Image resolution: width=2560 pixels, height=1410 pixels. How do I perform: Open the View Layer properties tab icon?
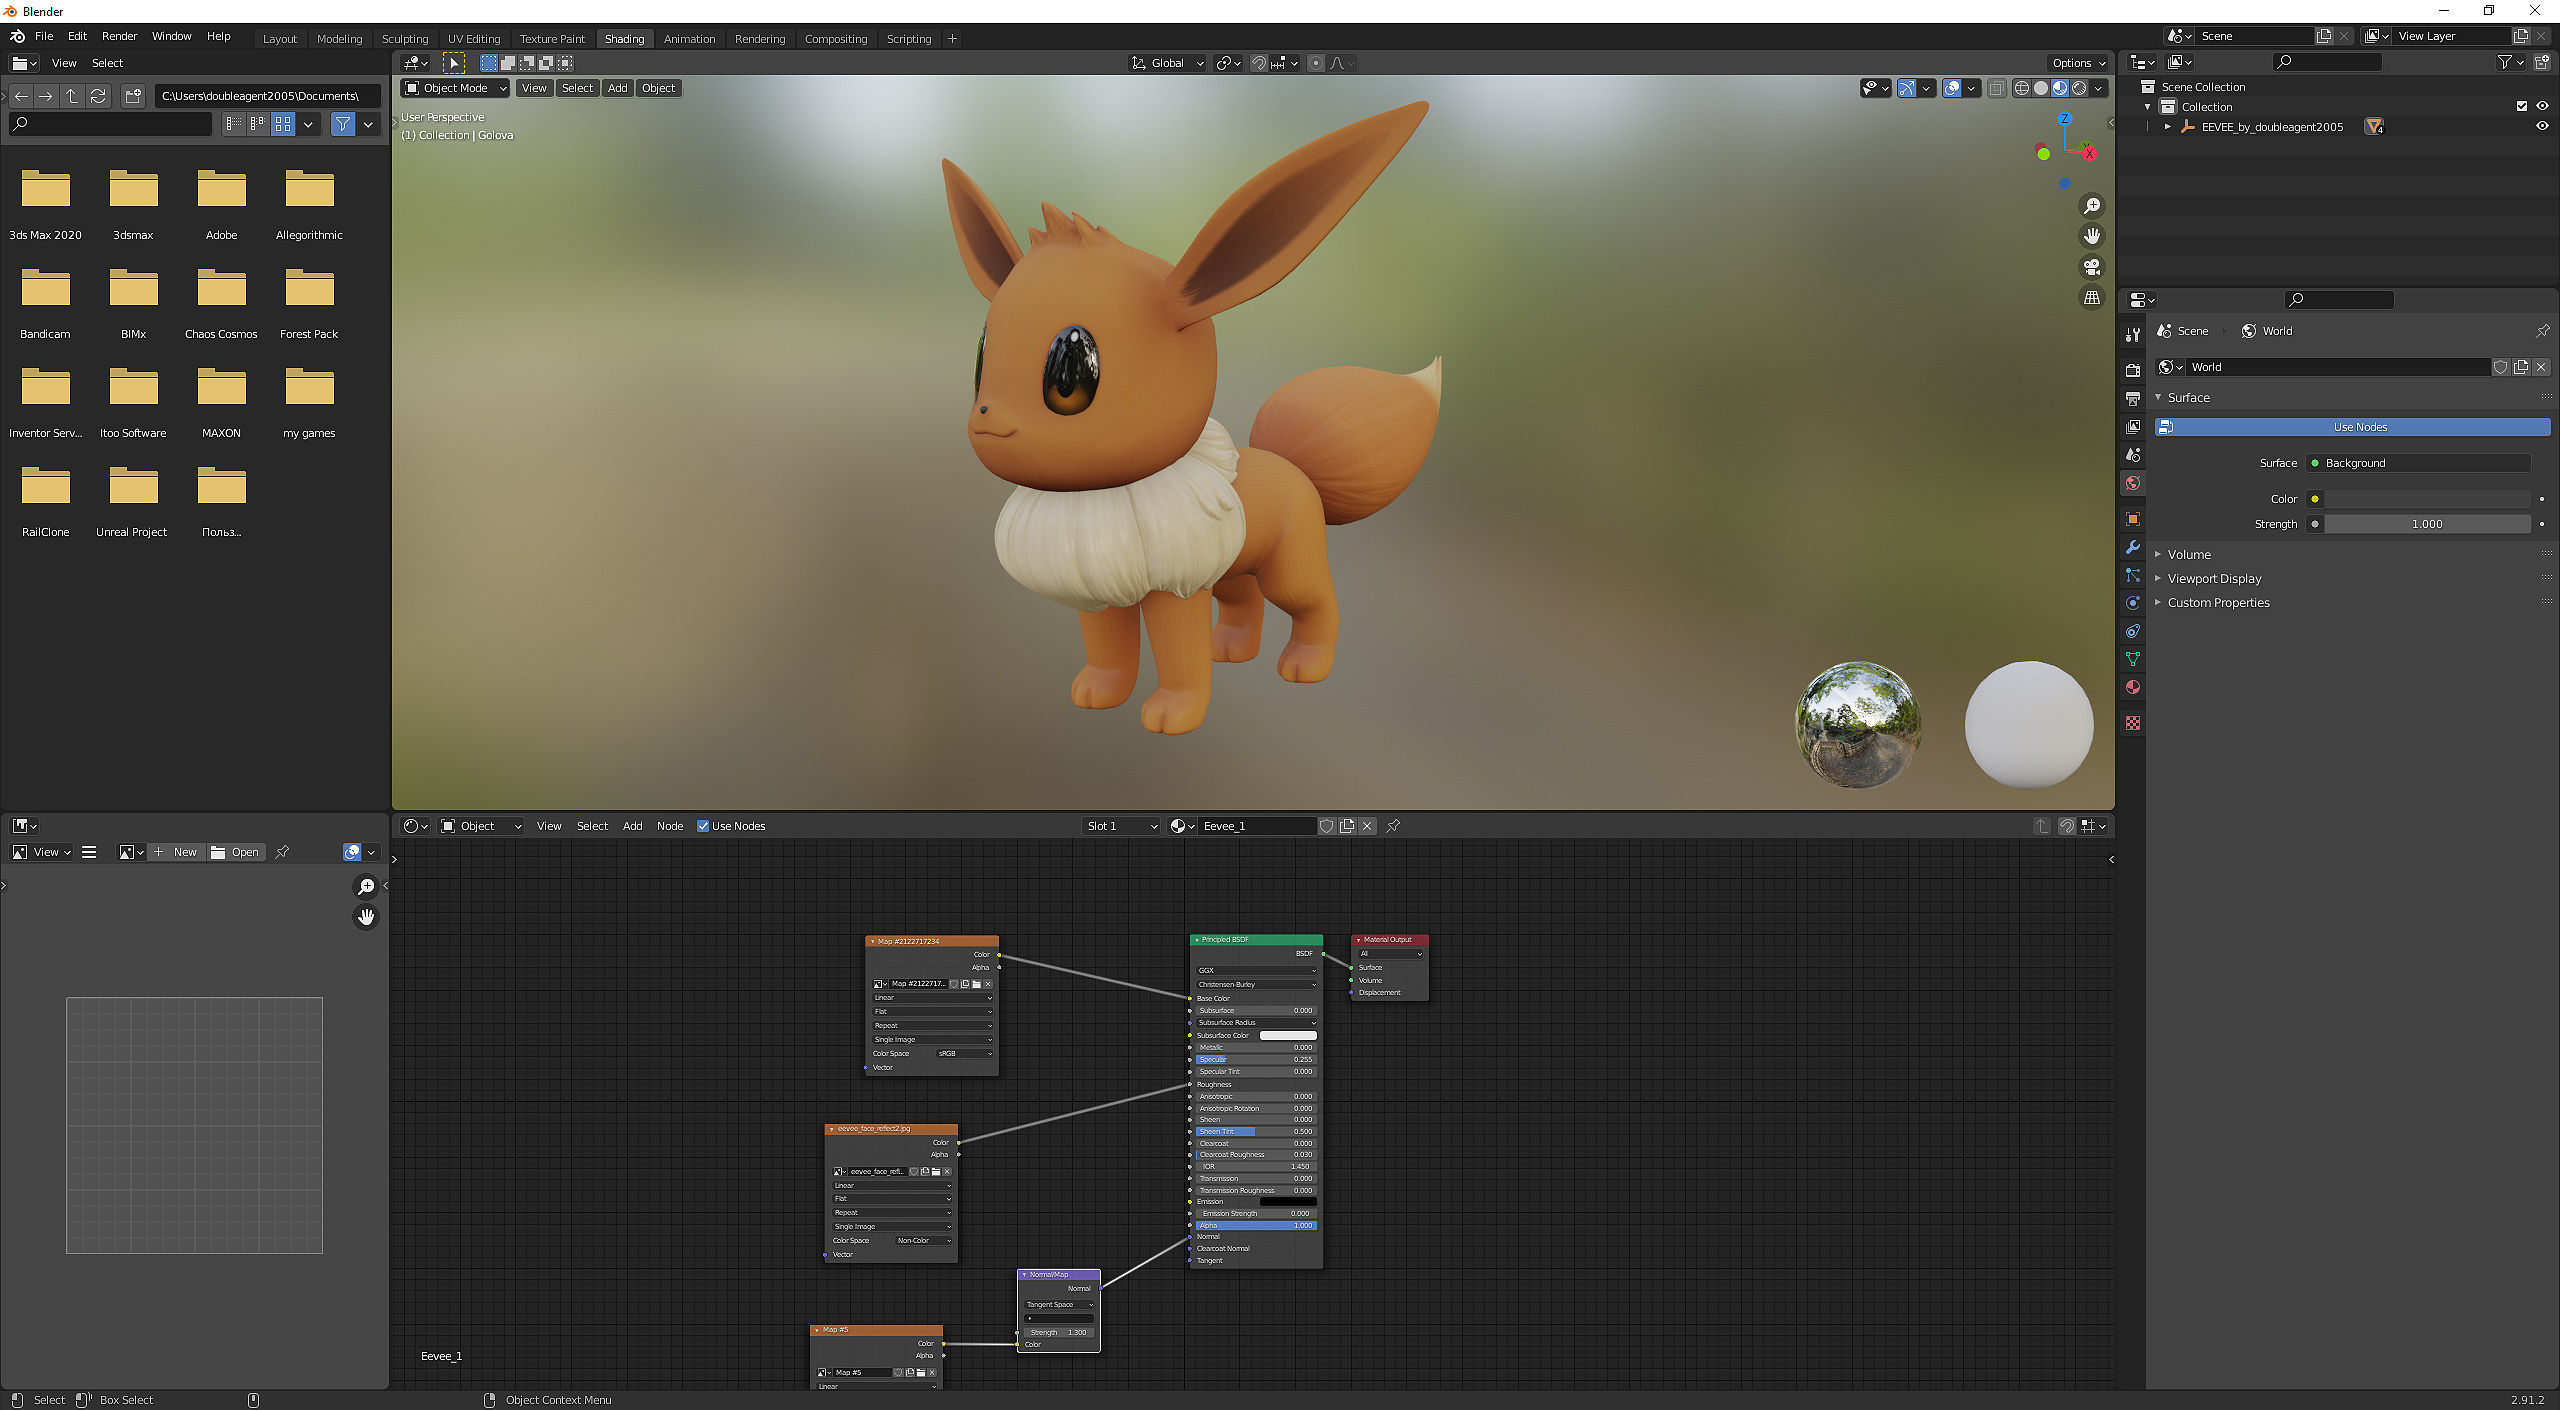(2133, 426)
